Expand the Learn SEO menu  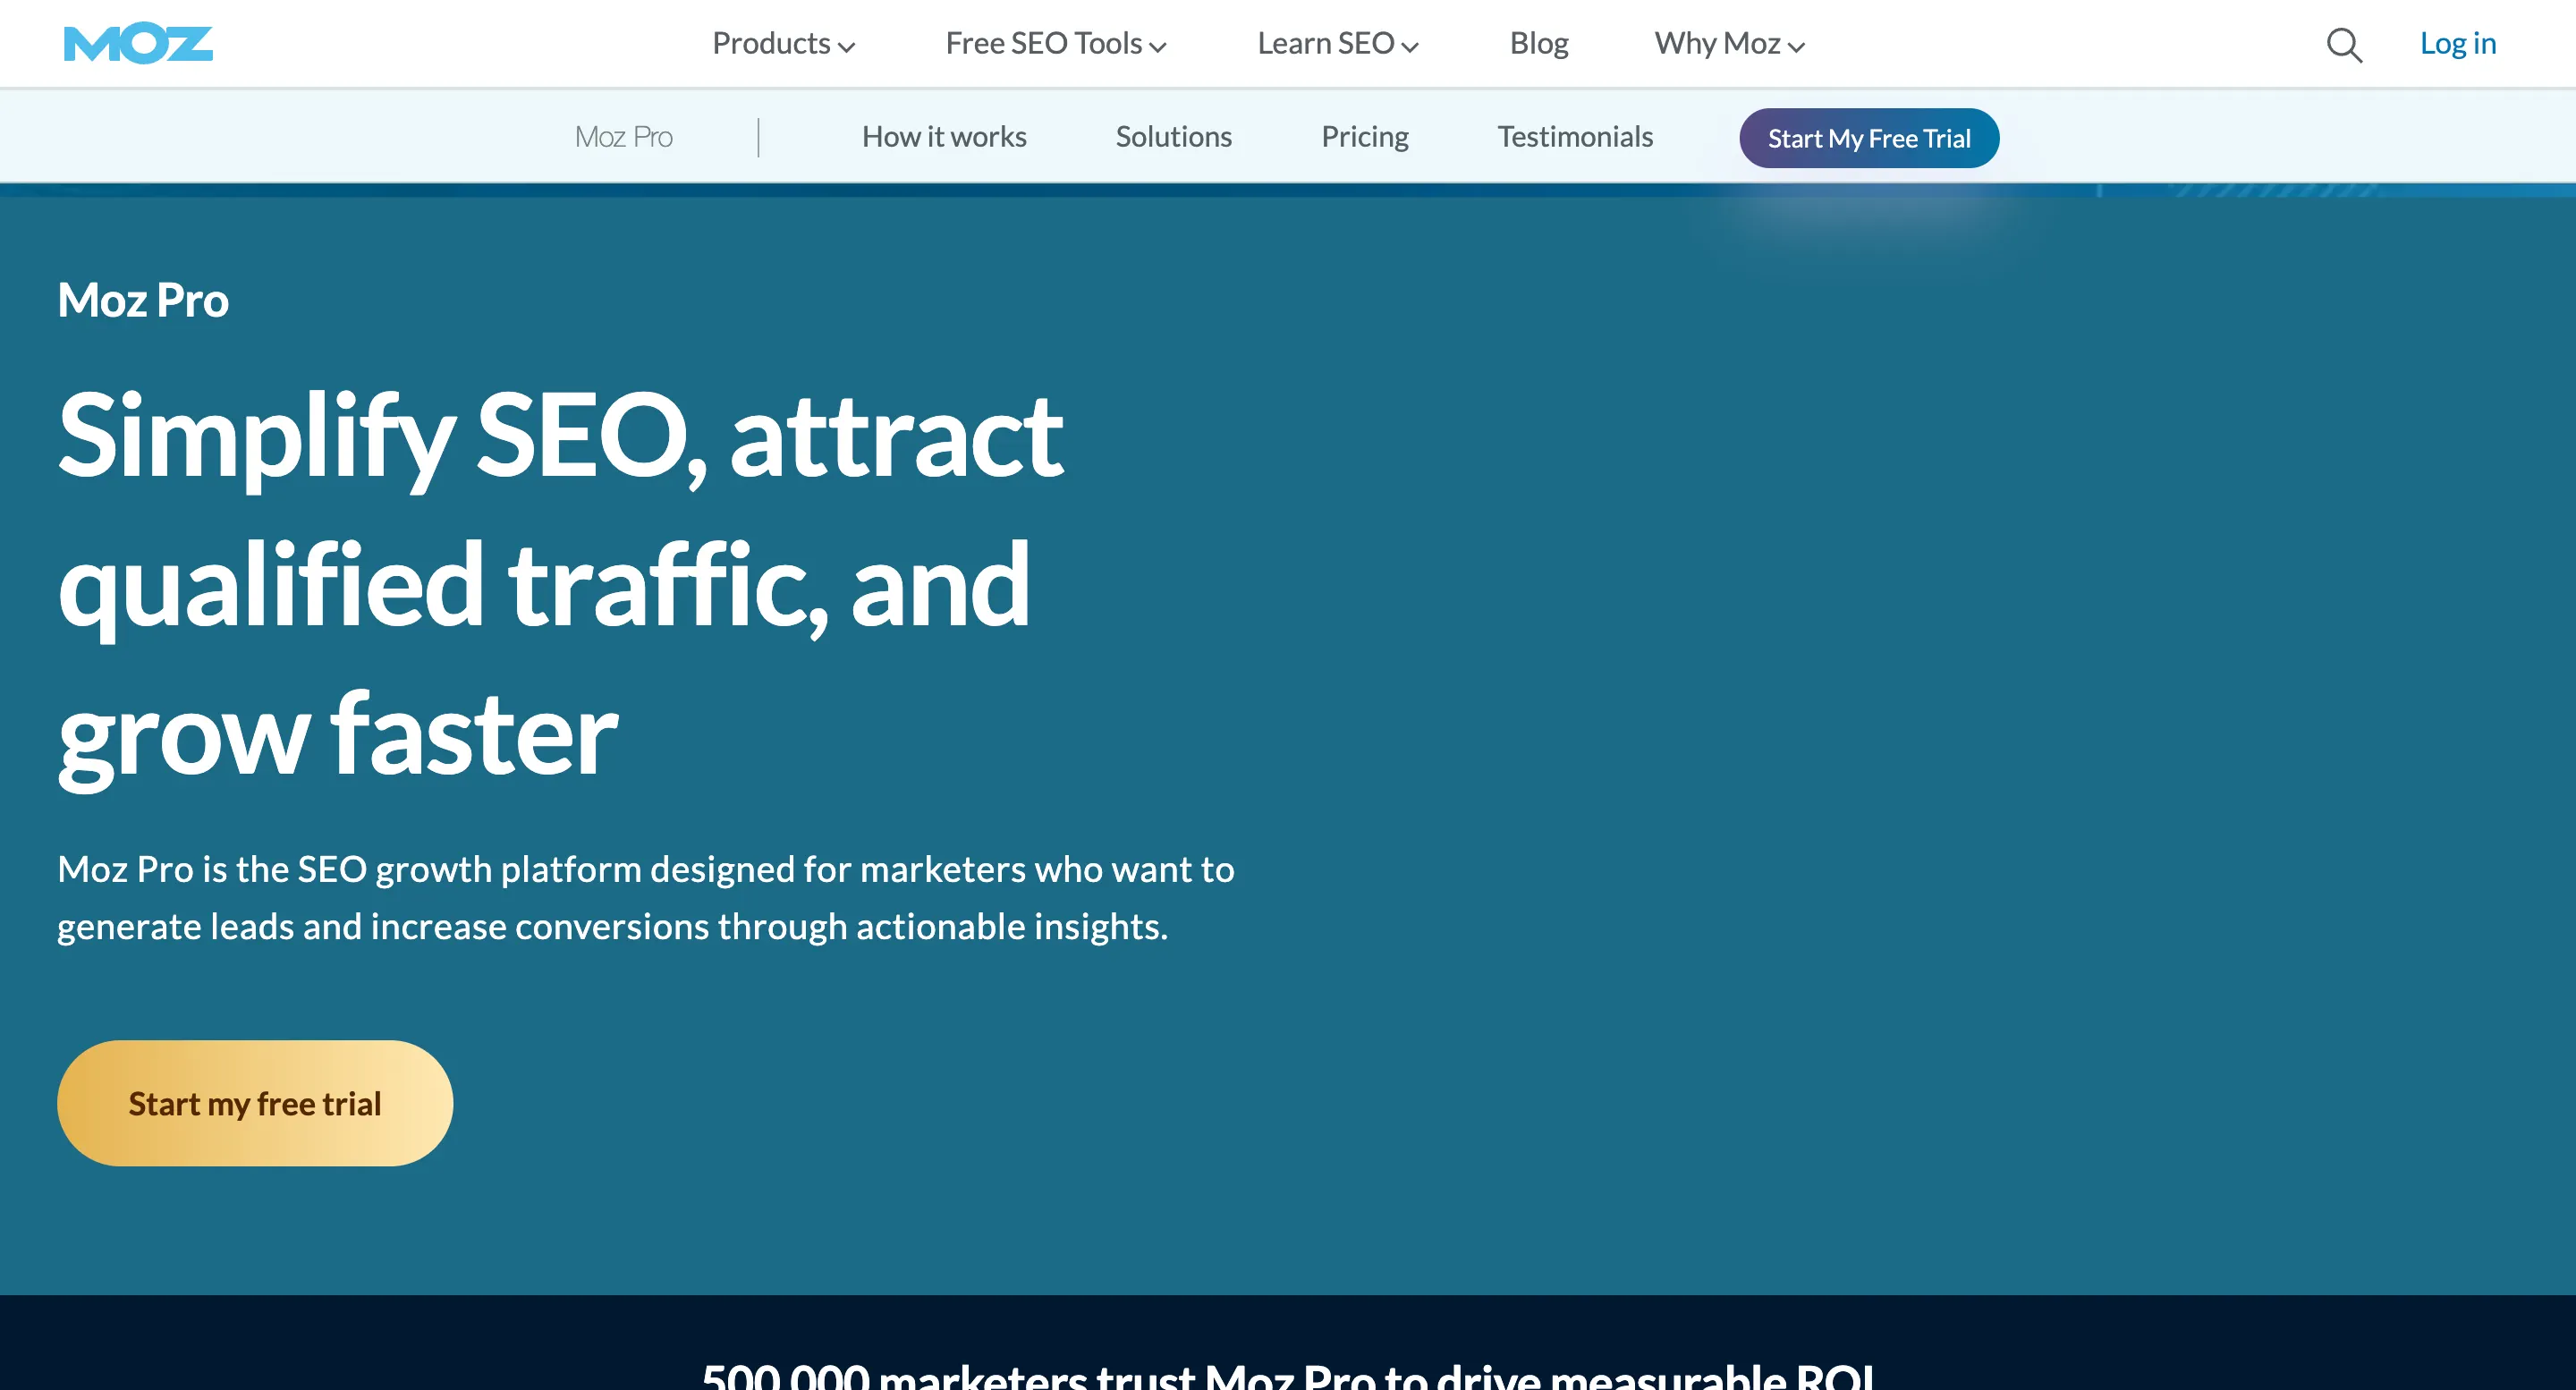pyautogui.click(x=1338, y=44)
